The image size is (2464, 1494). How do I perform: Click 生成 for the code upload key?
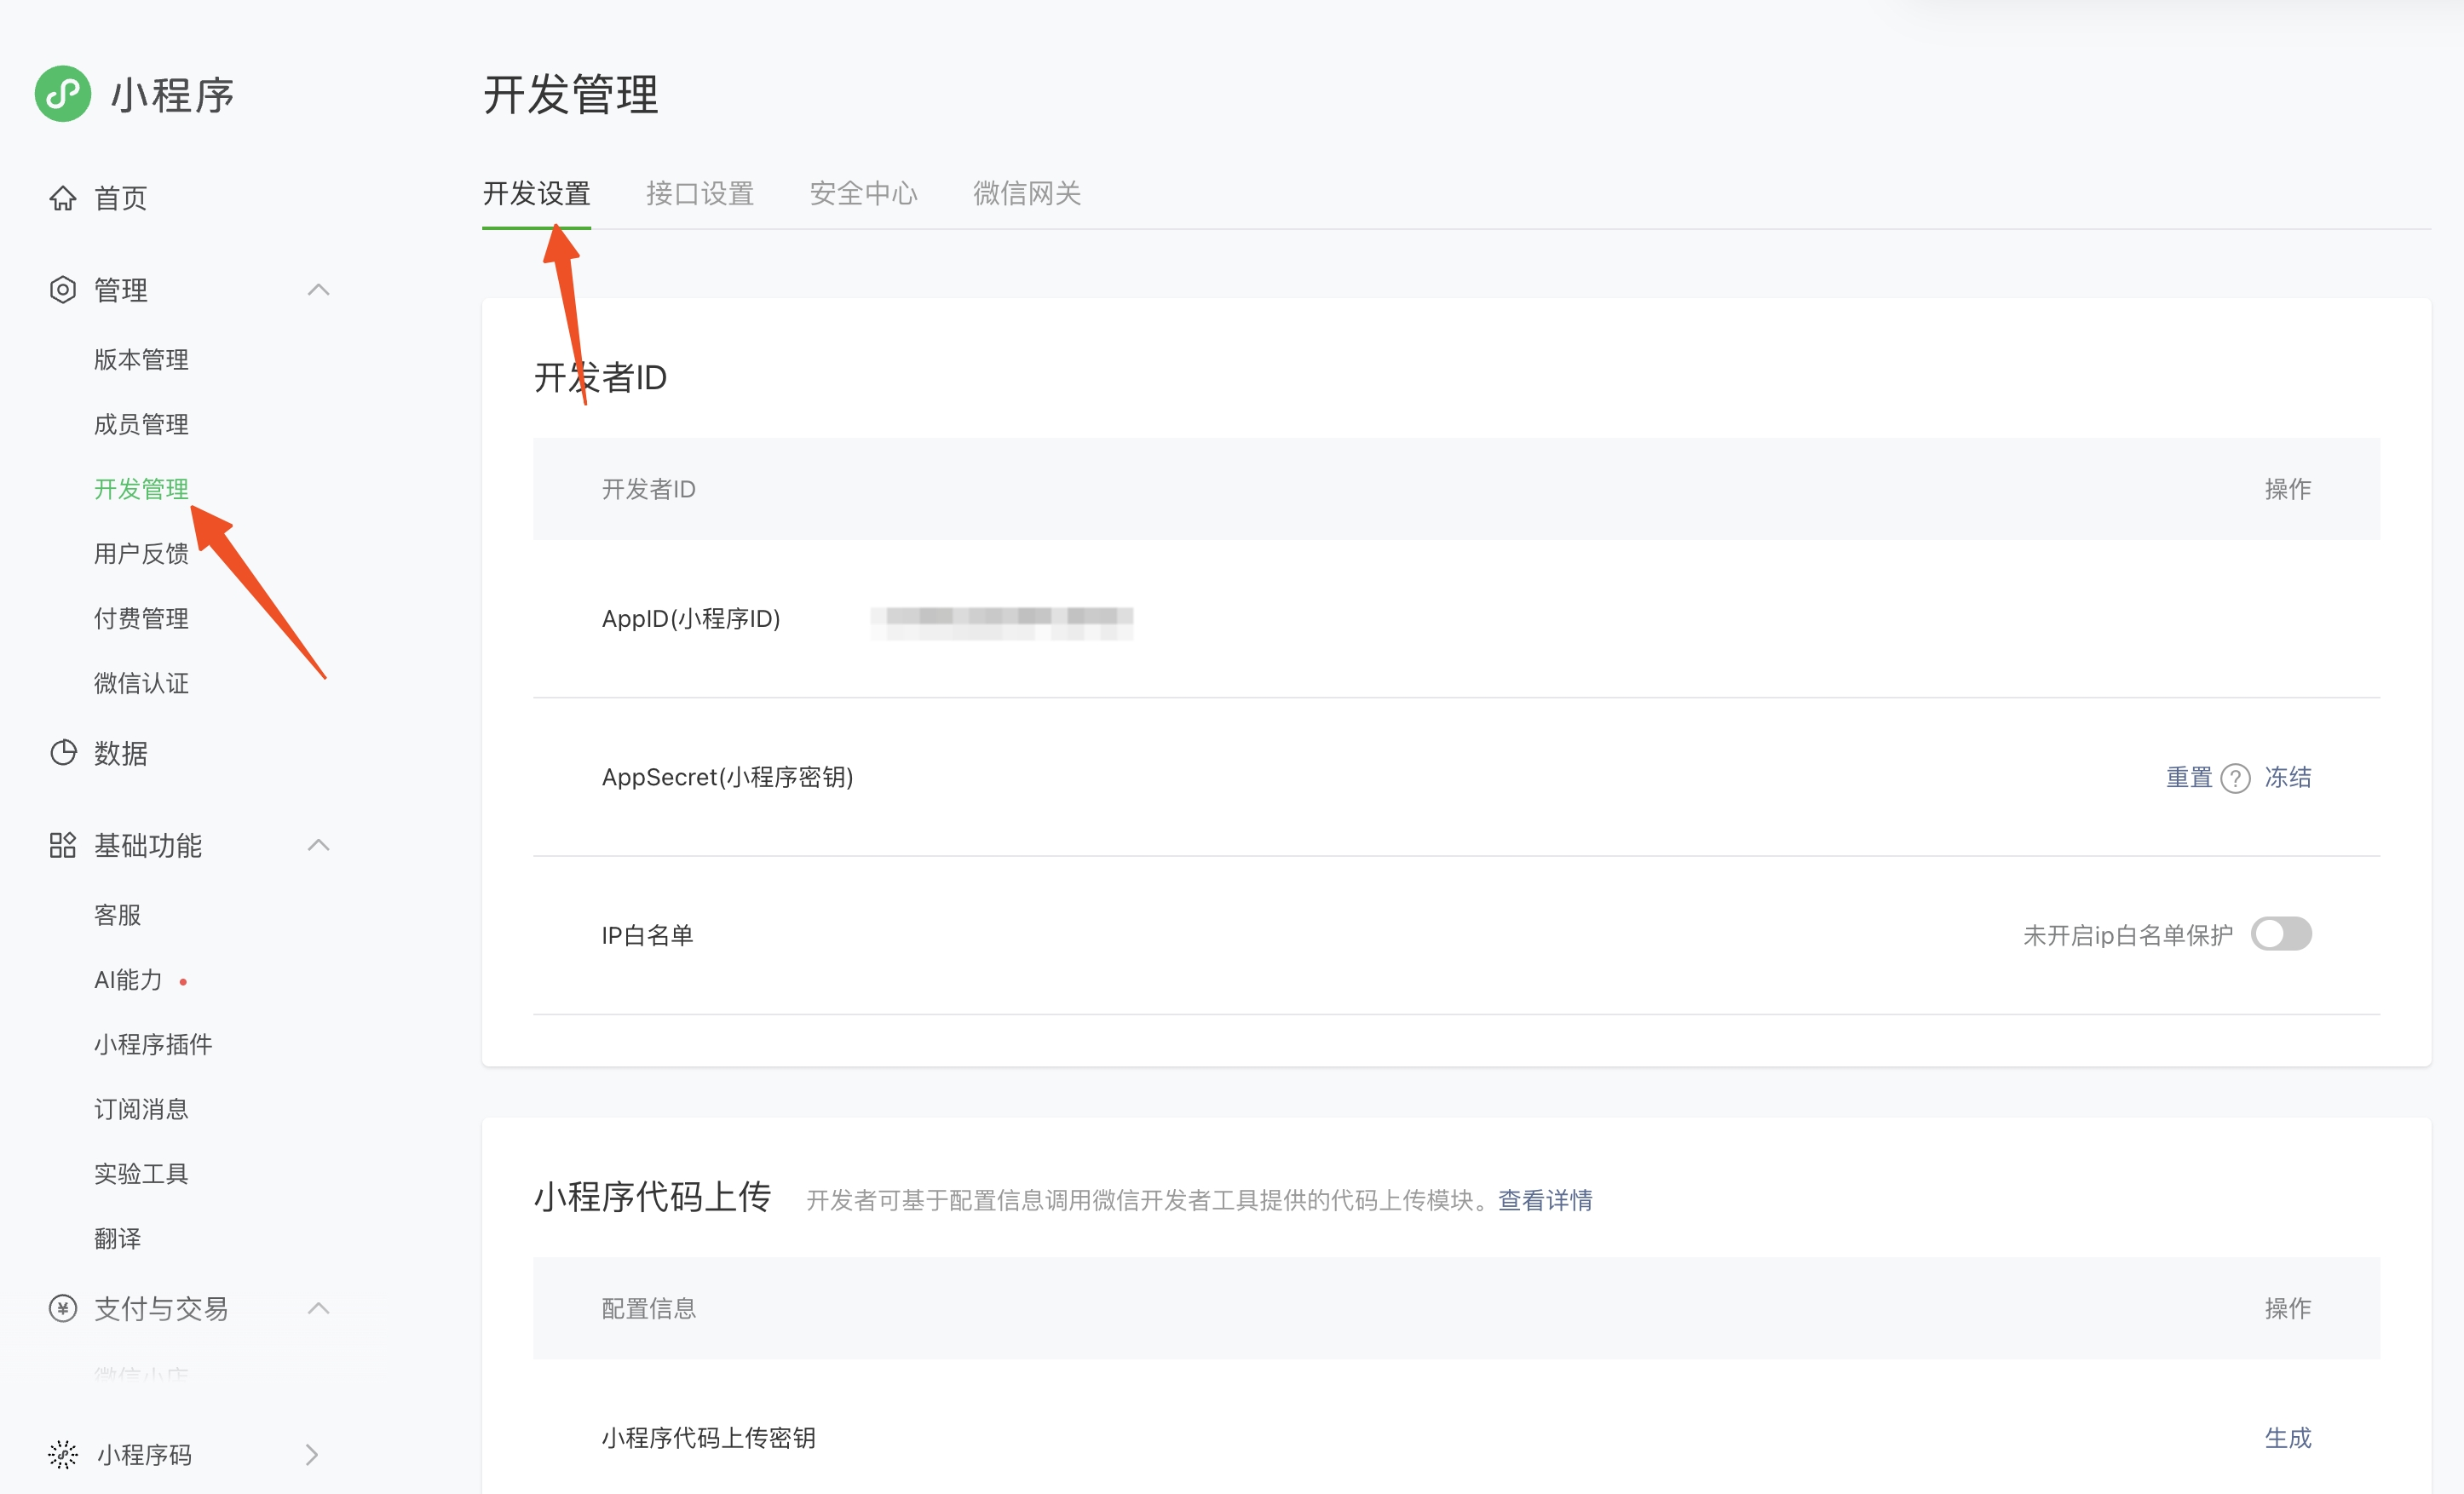tap(2288, 1437)
